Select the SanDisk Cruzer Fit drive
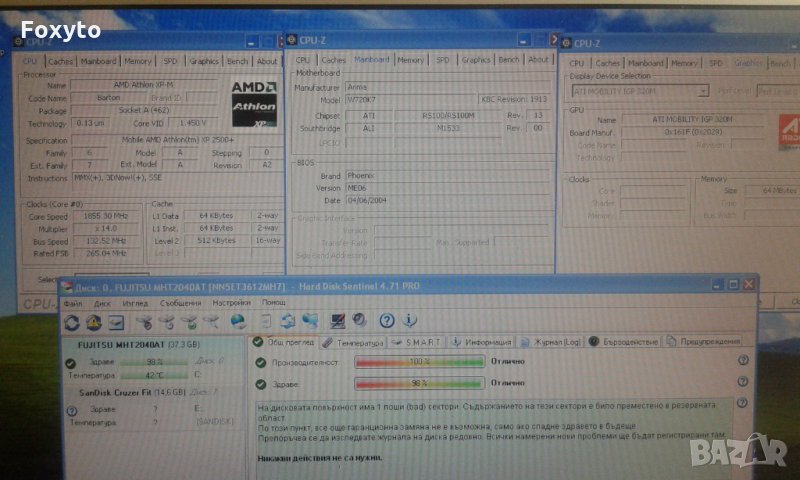This screenshot has width=800, height=480. (x=120, y=393)
